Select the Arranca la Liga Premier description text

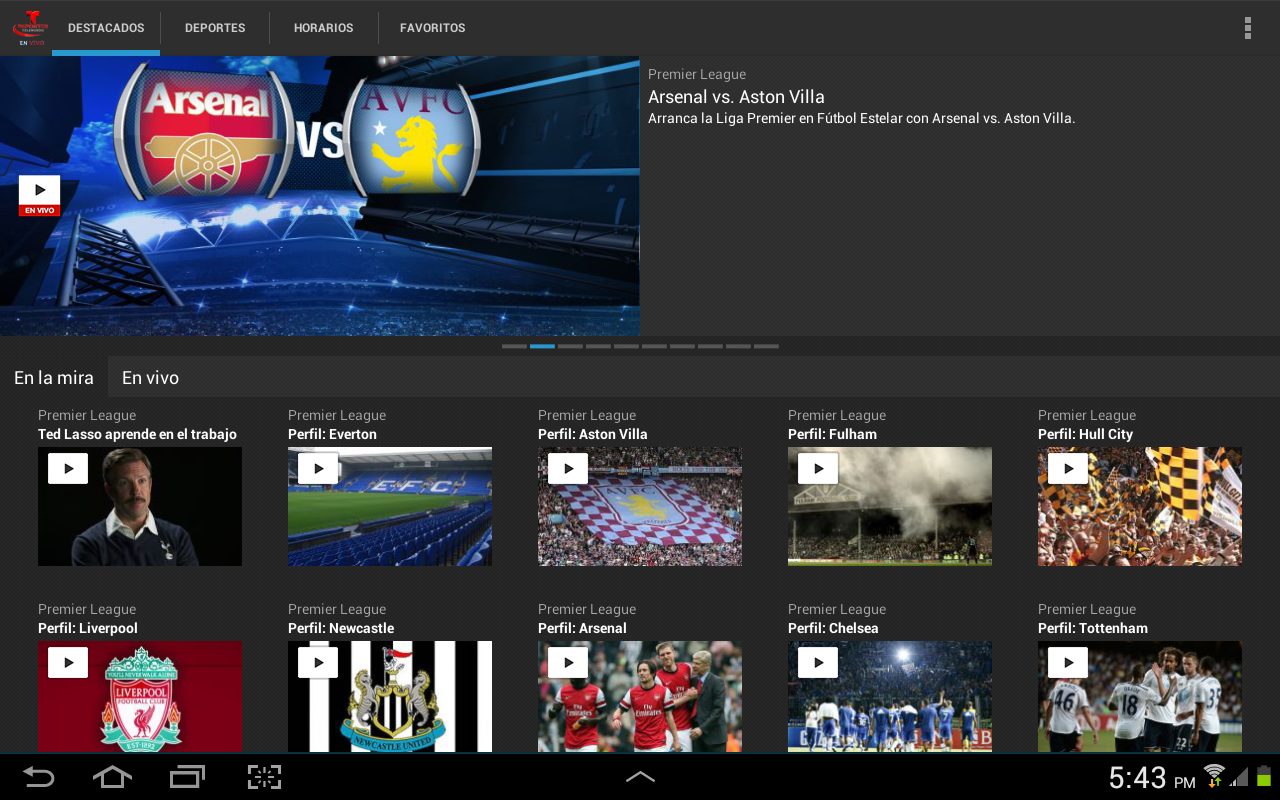tap(861, 118)
